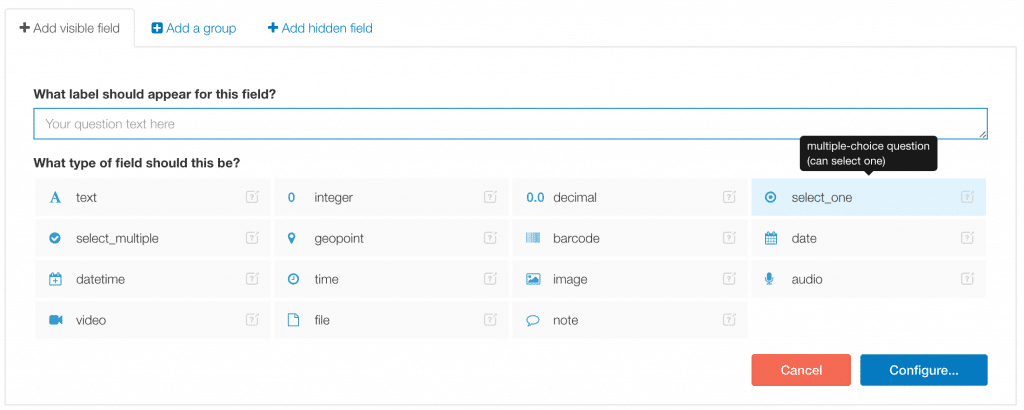Screen dimensions: 1024x410
Task: Select the select_one radio field type
Action: [868, 197]
